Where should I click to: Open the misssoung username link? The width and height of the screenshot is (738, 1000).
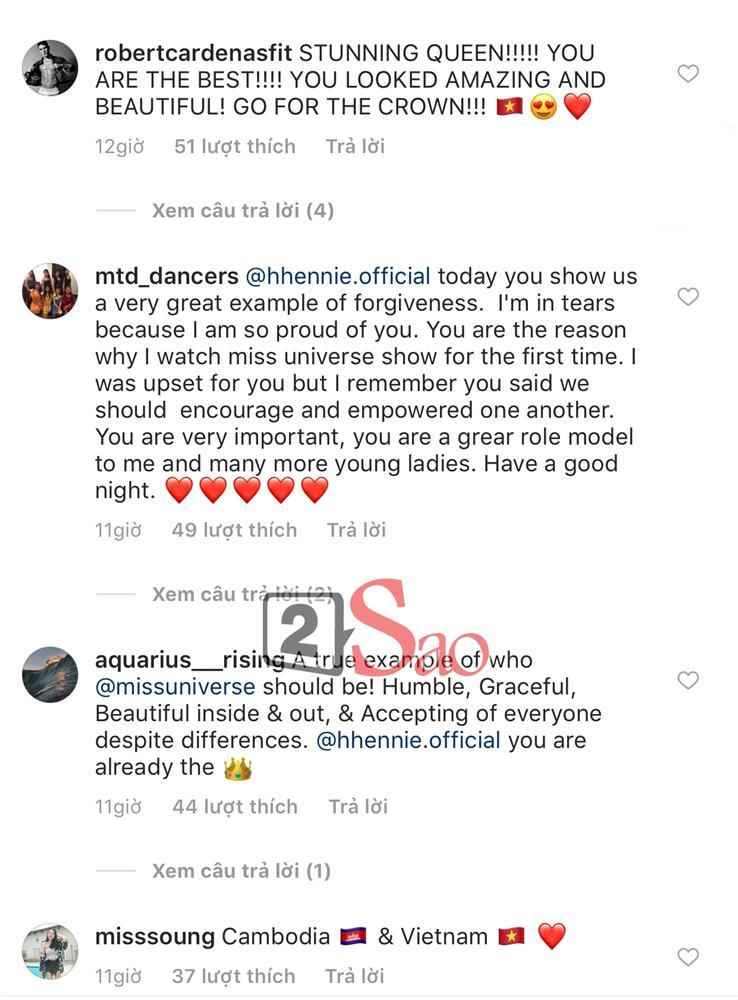155,937
